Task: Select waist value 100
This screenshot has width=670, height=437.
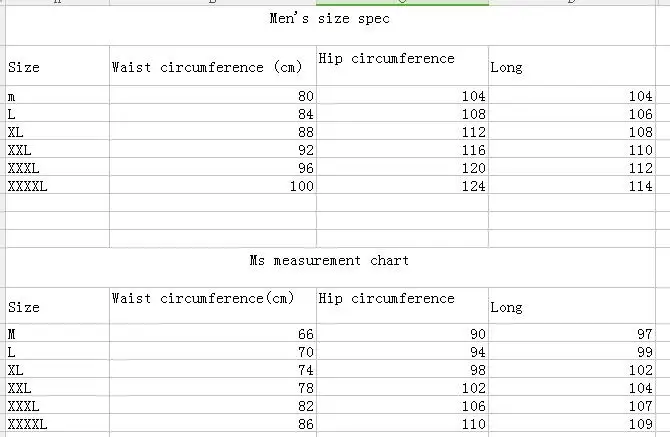Action: coord(213,185)
